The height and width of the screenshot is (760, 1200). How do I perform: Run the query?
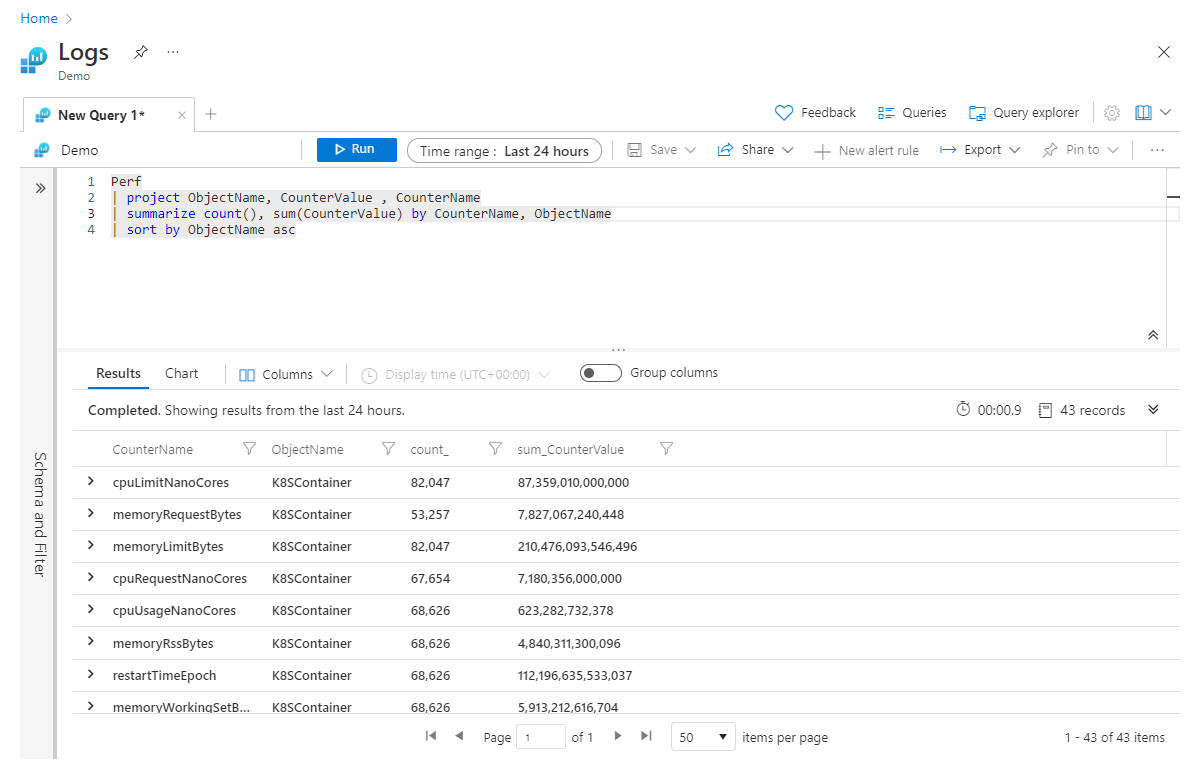point(356,150)
